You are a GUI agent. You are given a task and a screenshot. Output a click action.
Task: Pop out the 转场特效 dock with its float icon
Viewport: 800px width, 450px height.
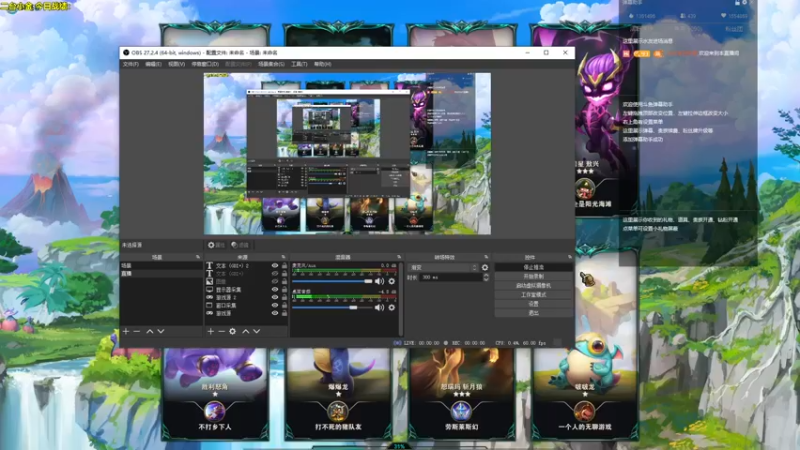pos(486,257)
